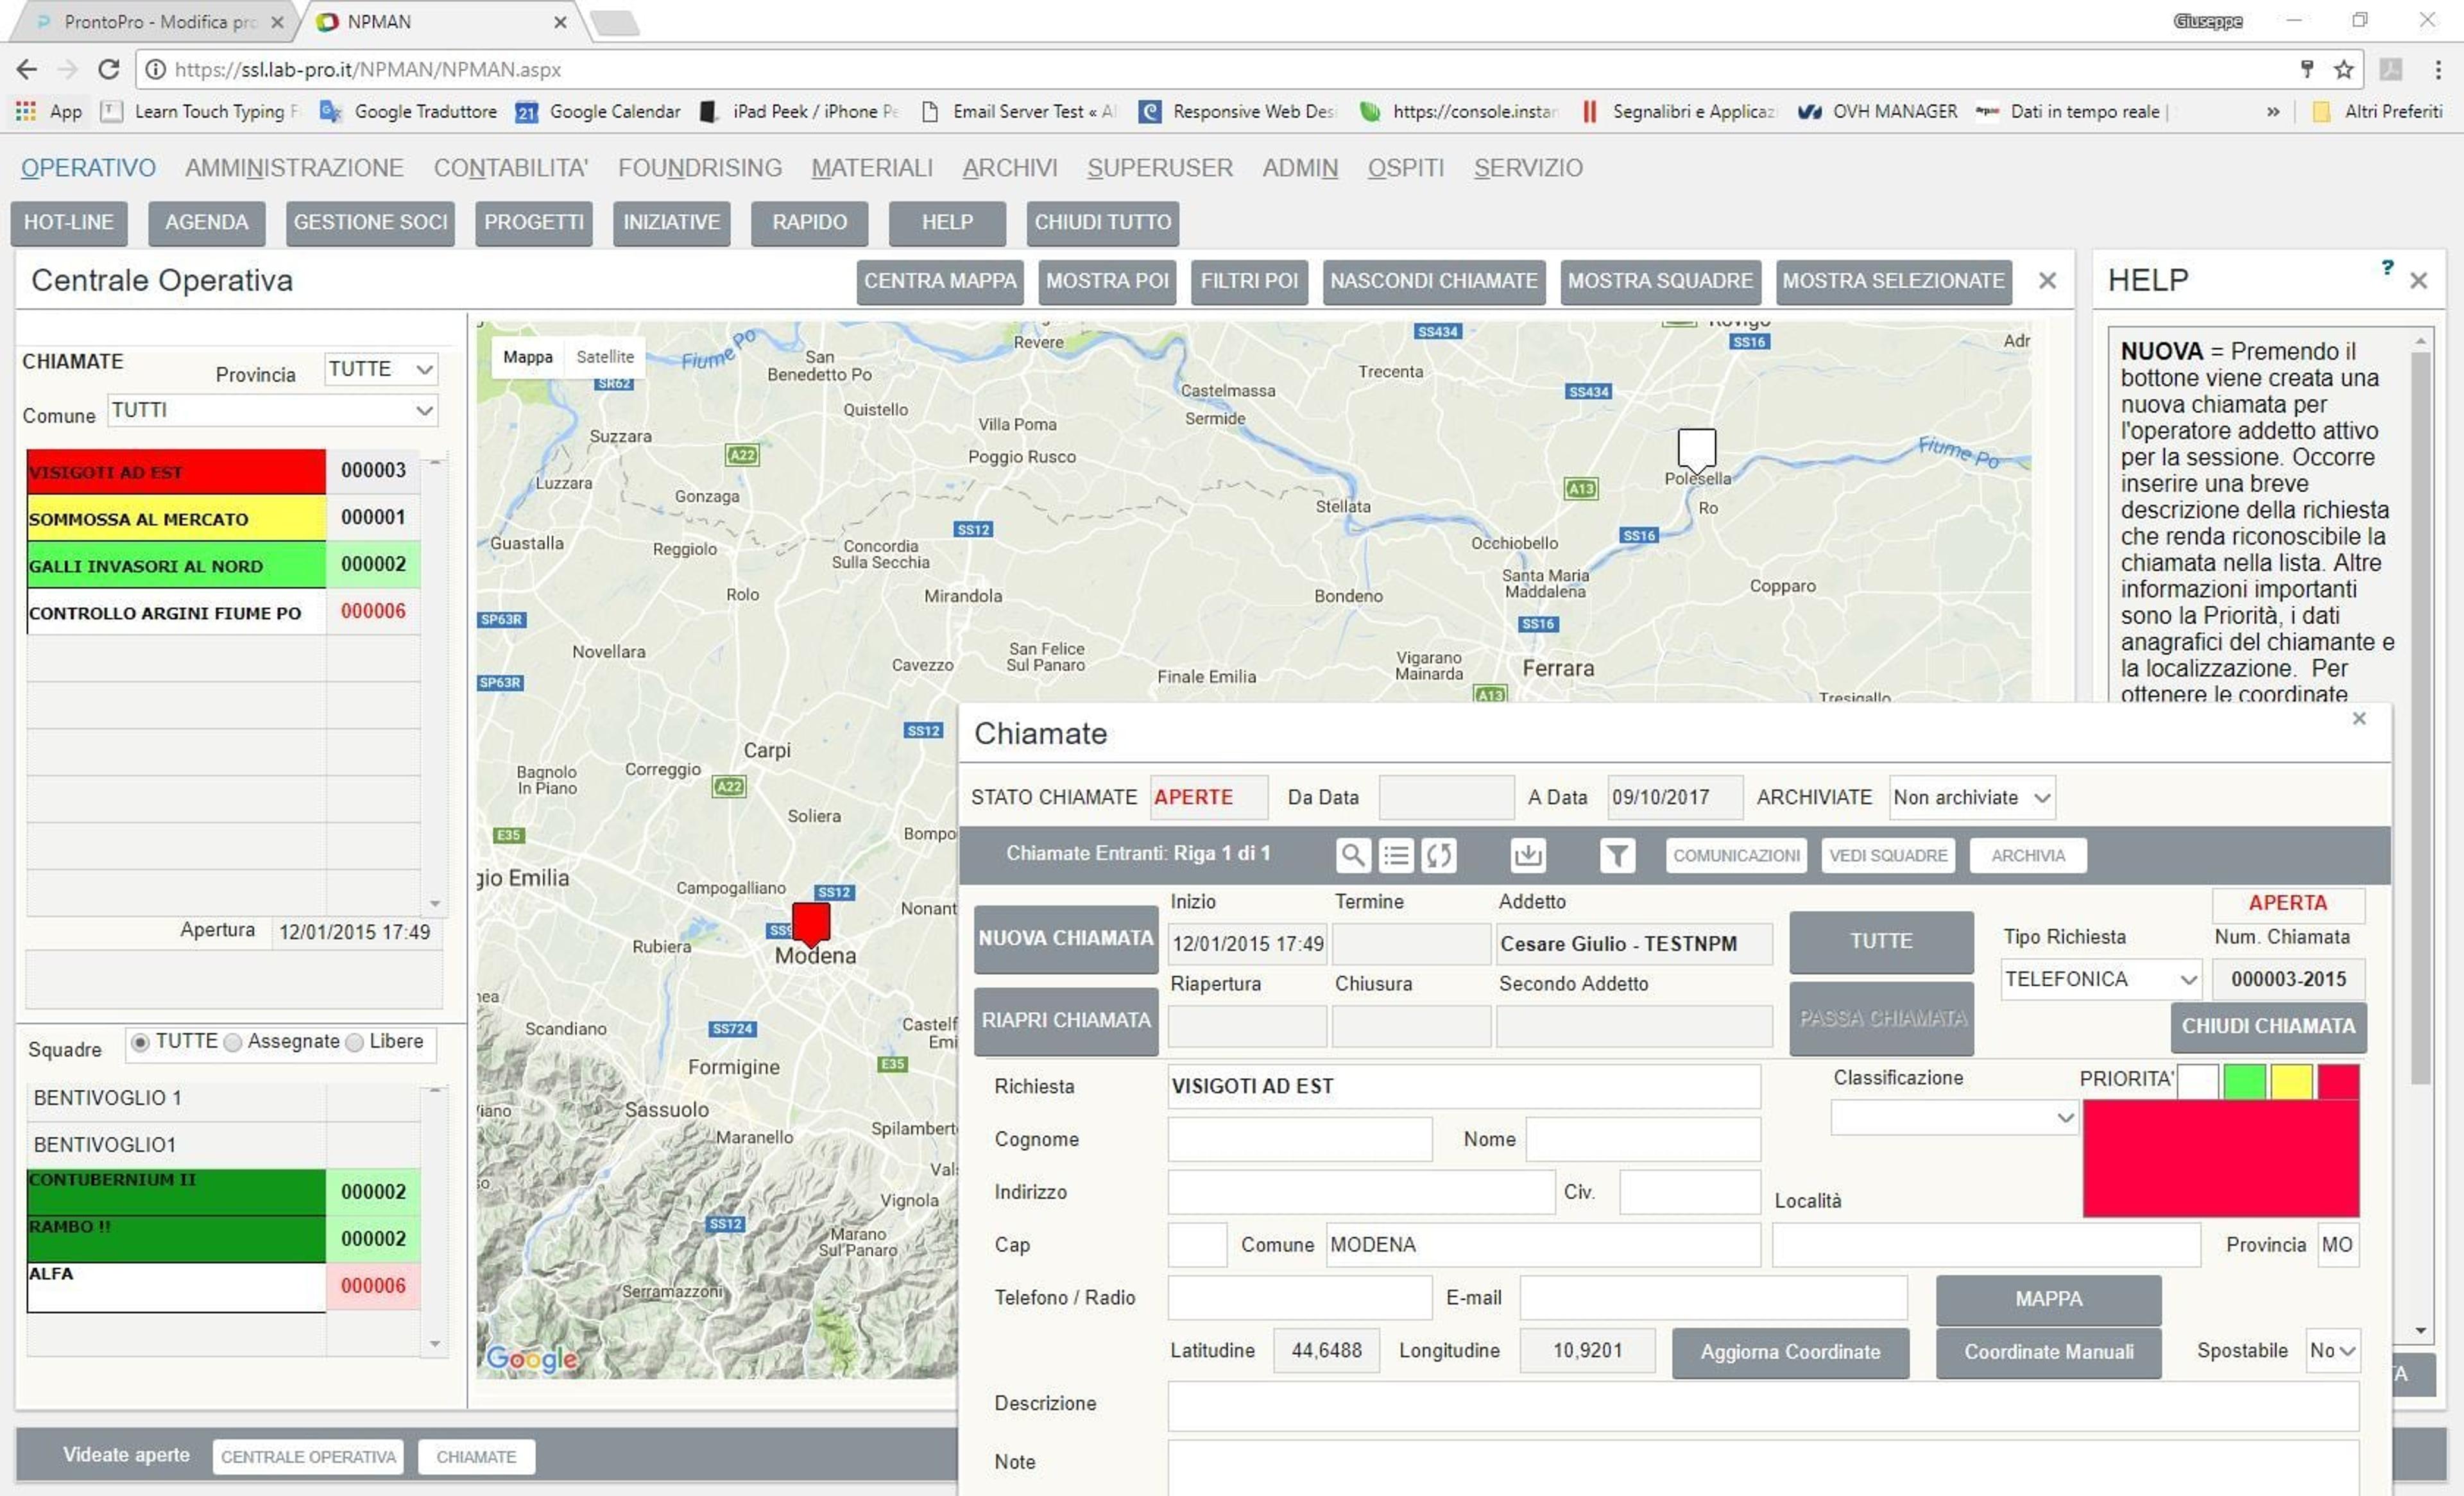Select the yellow priority swatch
2464x1496 pixels.
[2291, 1082]
